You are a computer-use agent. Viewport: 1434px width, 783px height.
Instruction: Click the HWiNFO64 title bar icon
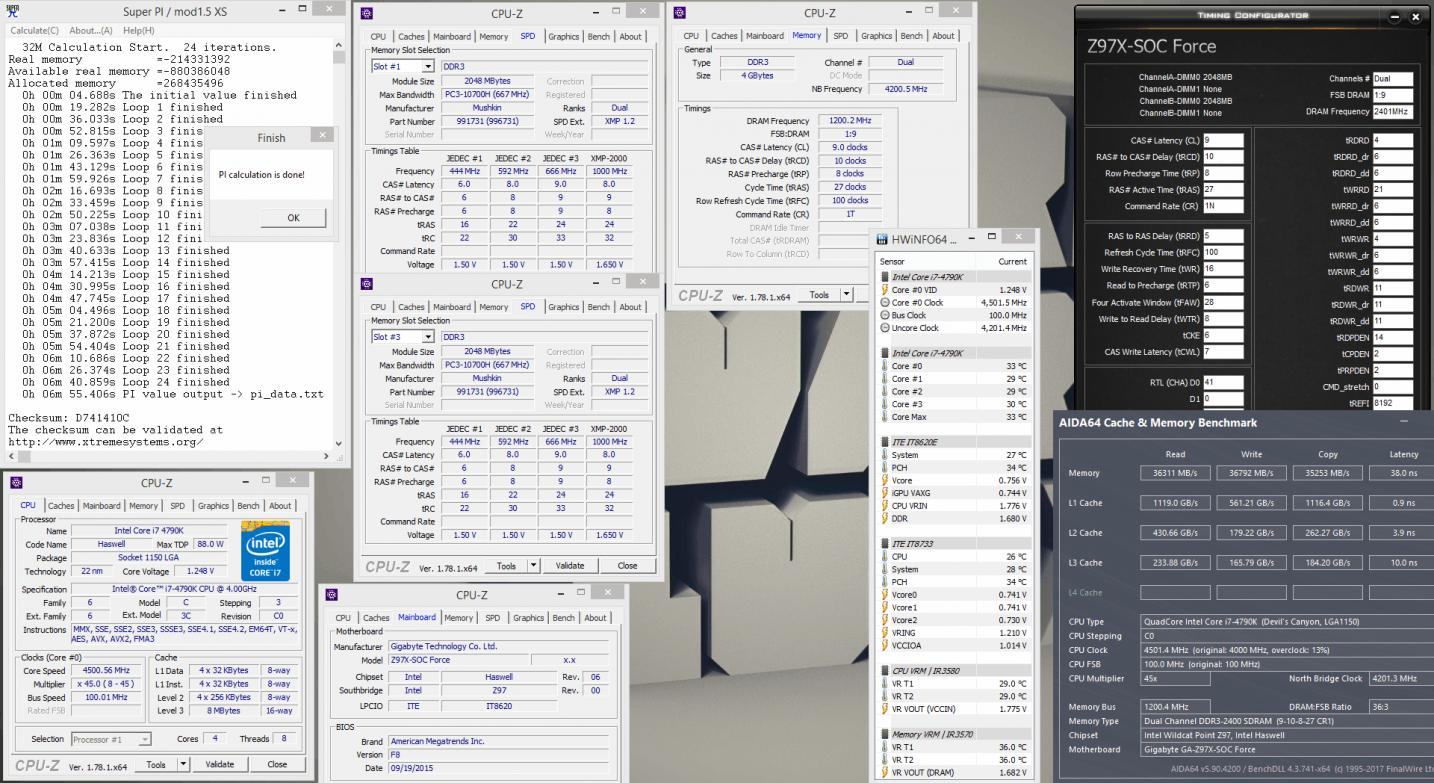(882, 239)
